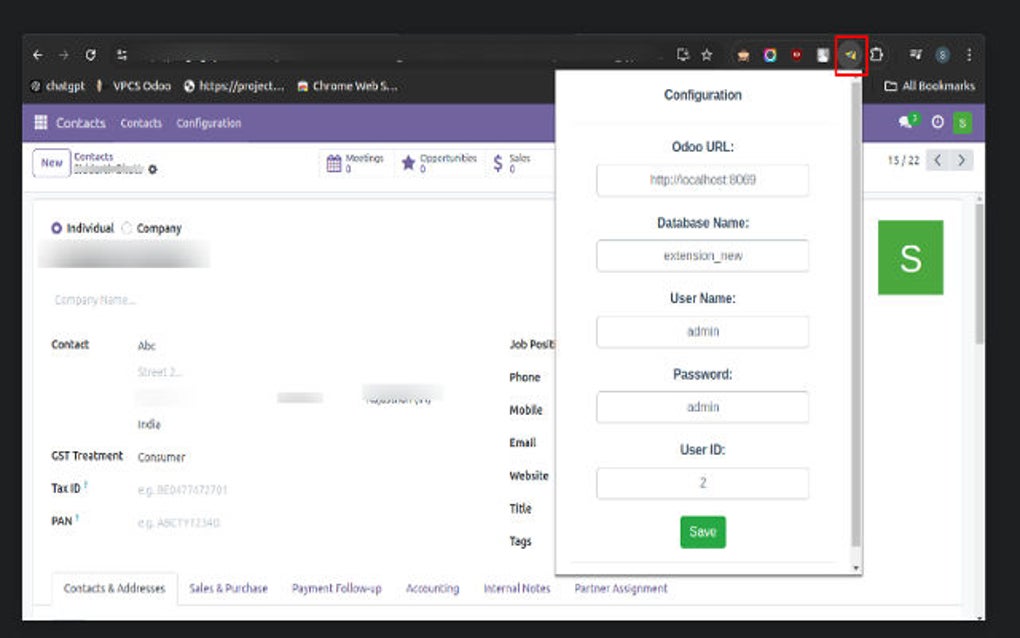Click the Meetings calendar icon
Image resolution: width=1020 pixels, height=638 pixels.
[x=333, y=161]
